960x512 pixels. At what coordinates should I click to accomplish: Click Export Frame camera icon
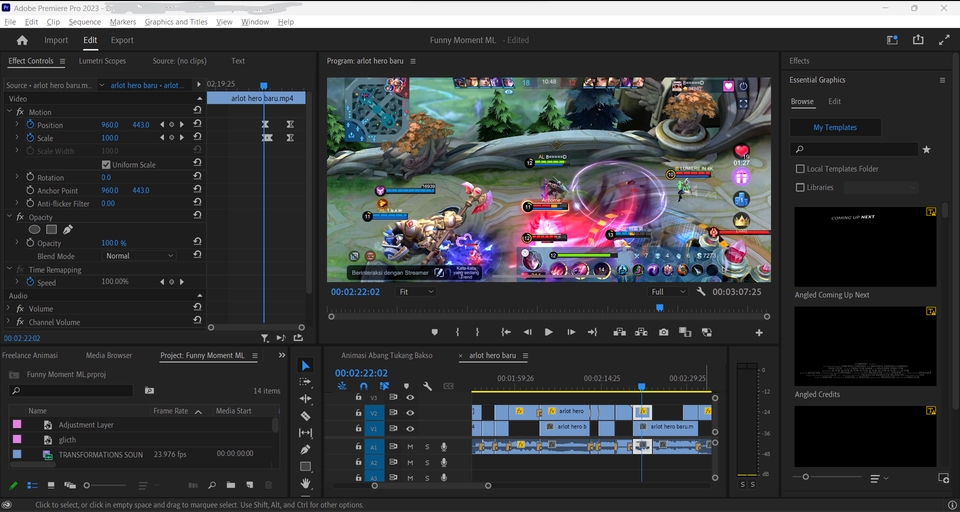pos(664,332)
